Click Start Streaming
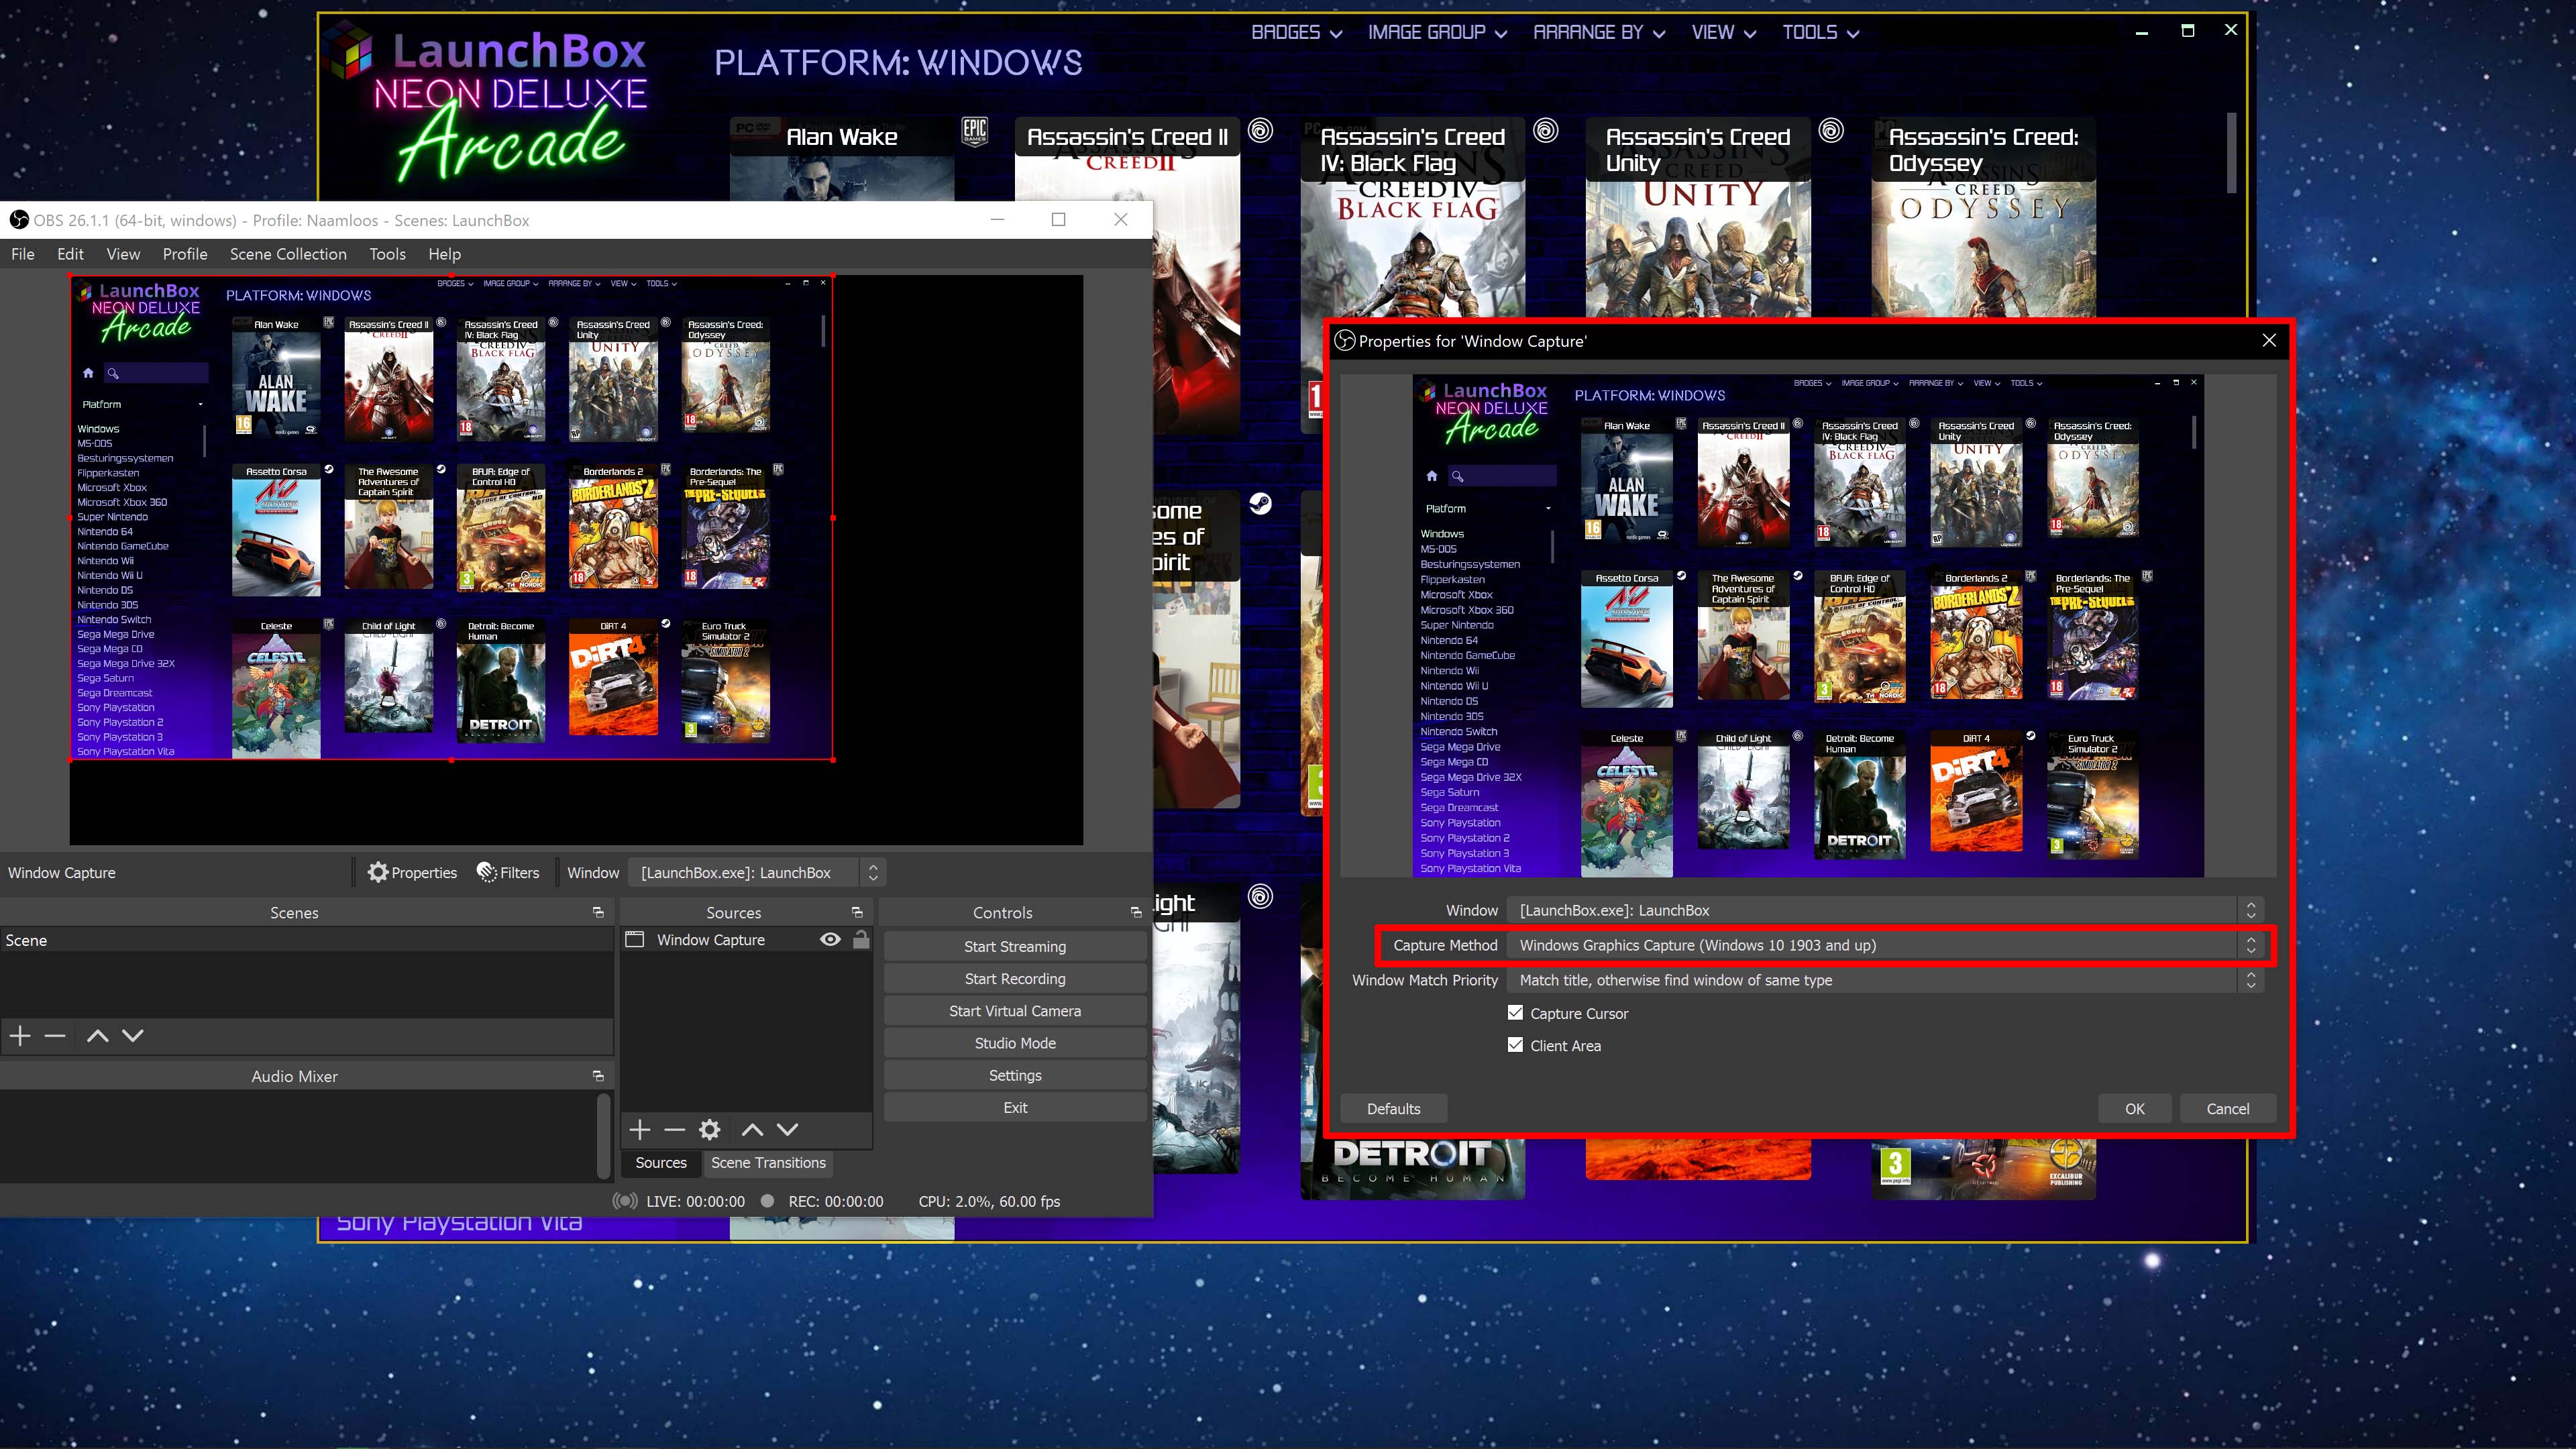This screenshot has height=1449, width=2576. coord(1015,947)
